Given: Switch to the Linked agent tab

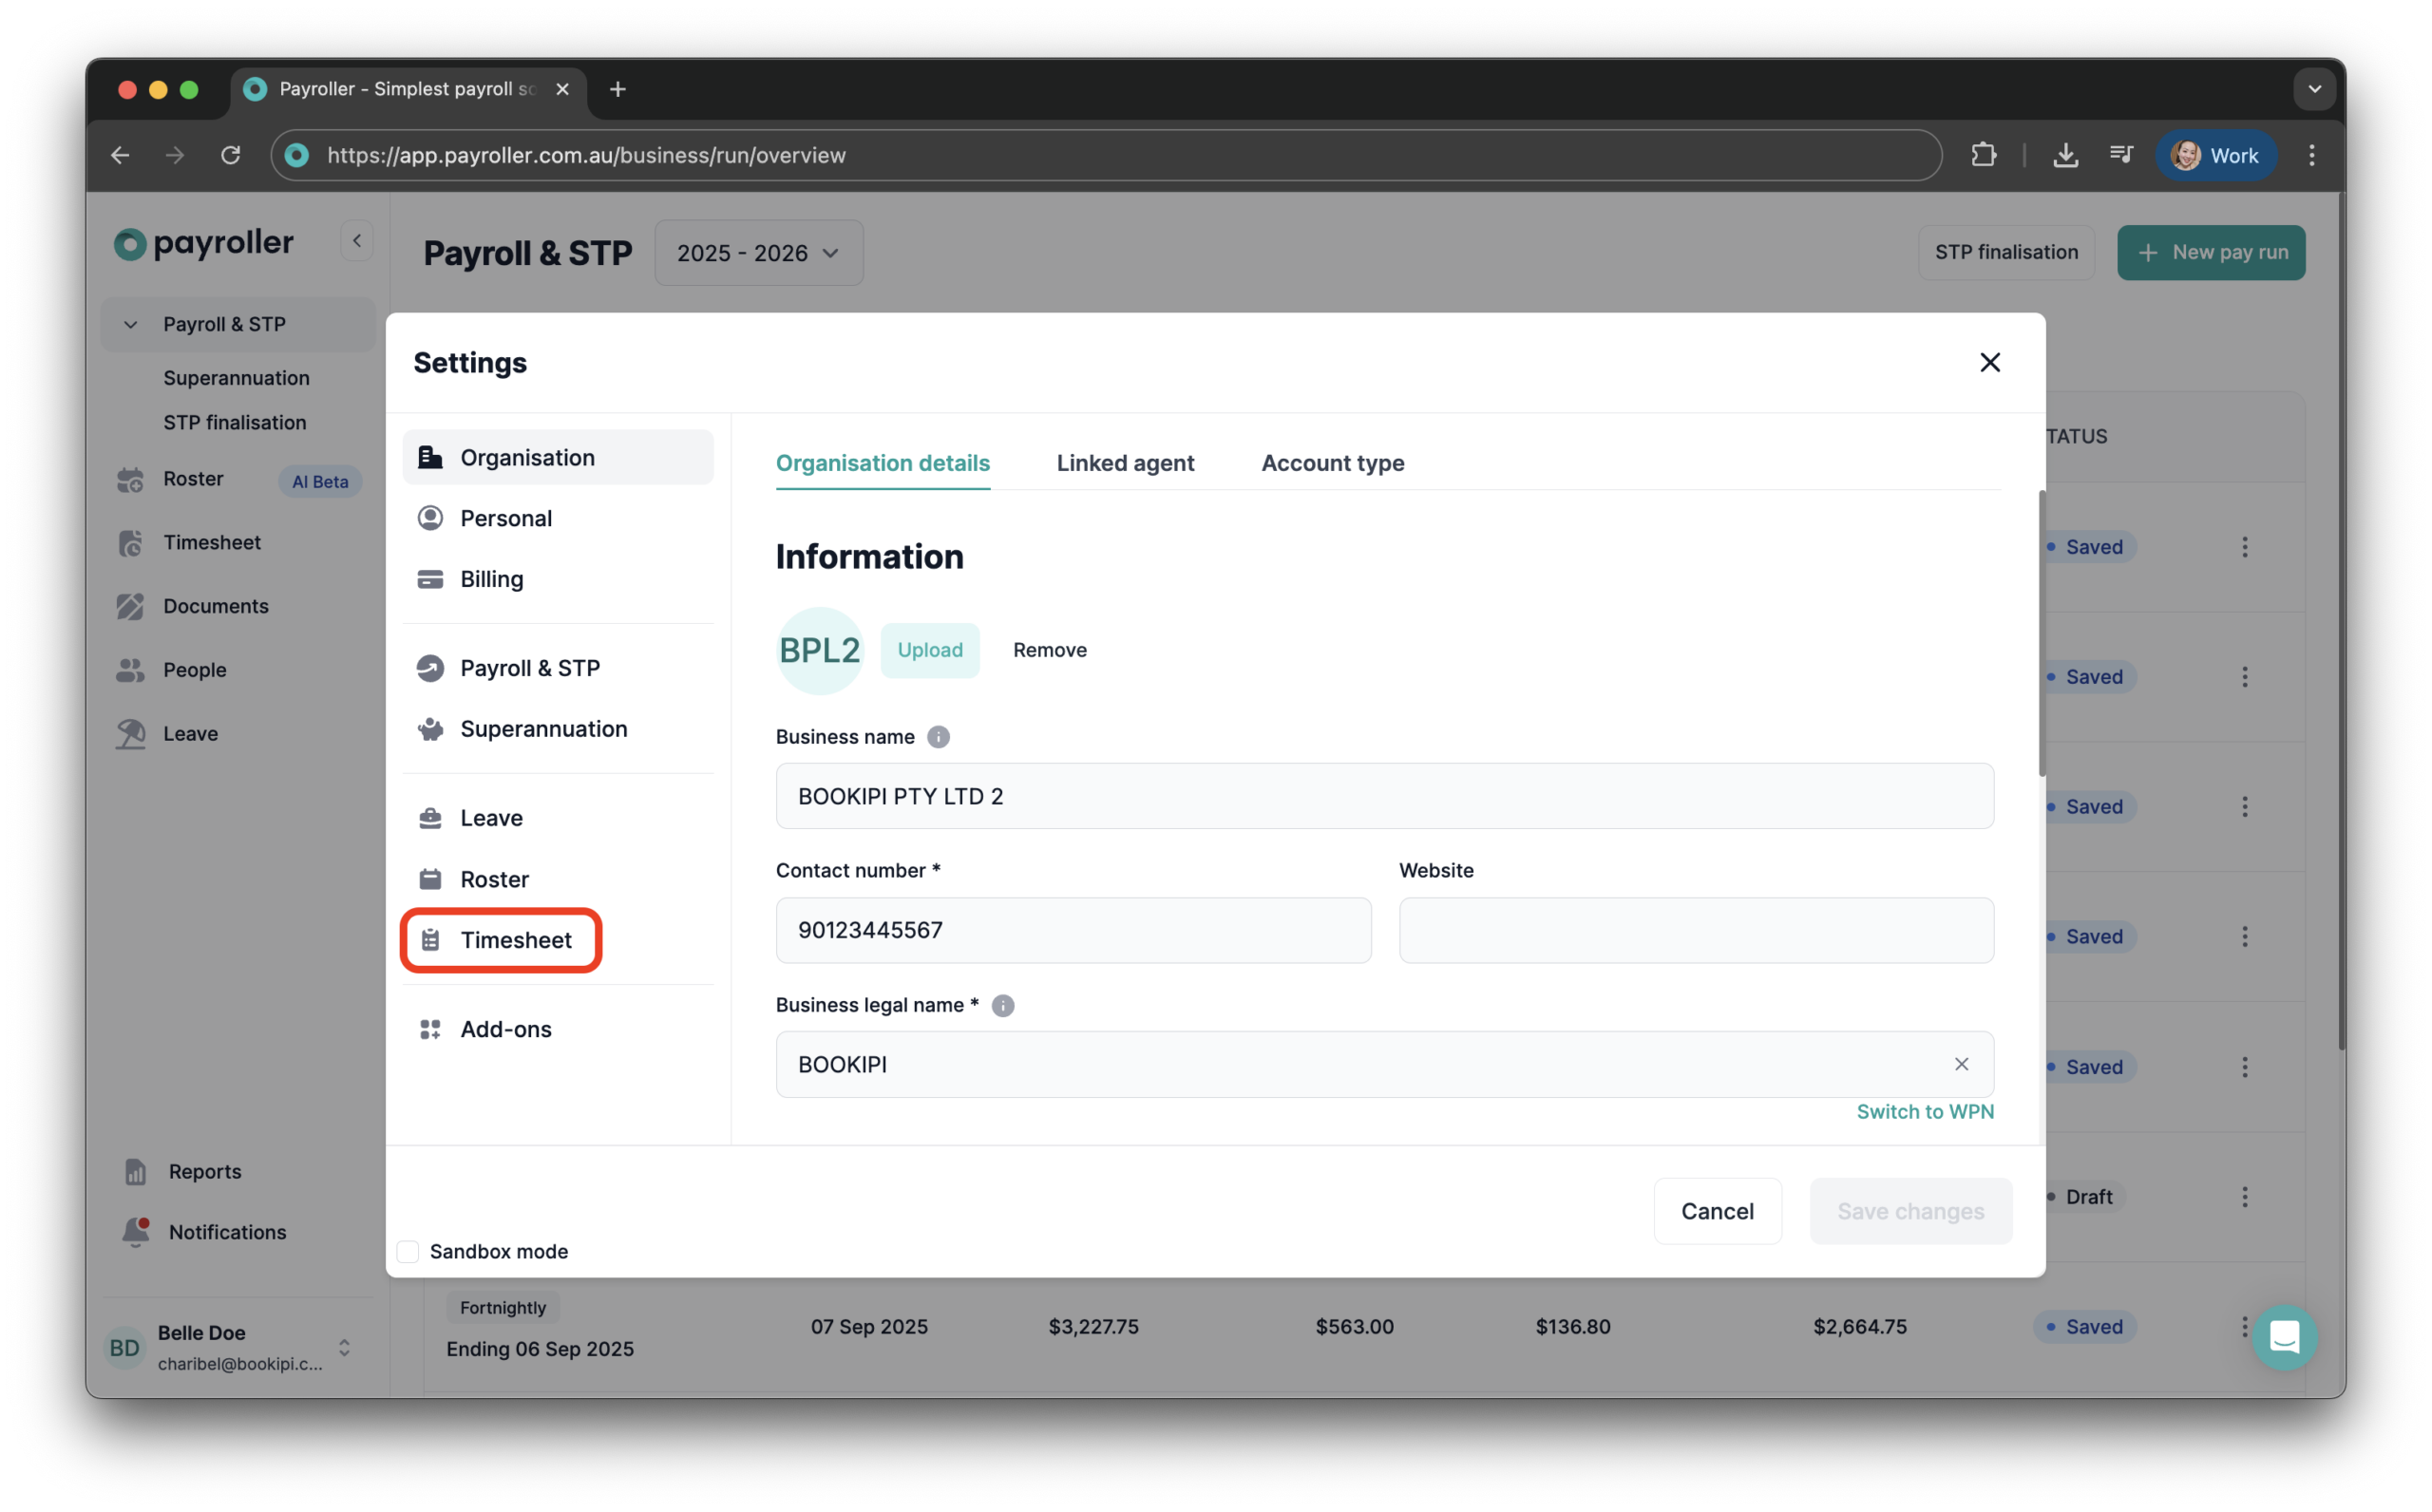Looking at the screenshot, I should pyautogui.click(x=1125, y=463).
